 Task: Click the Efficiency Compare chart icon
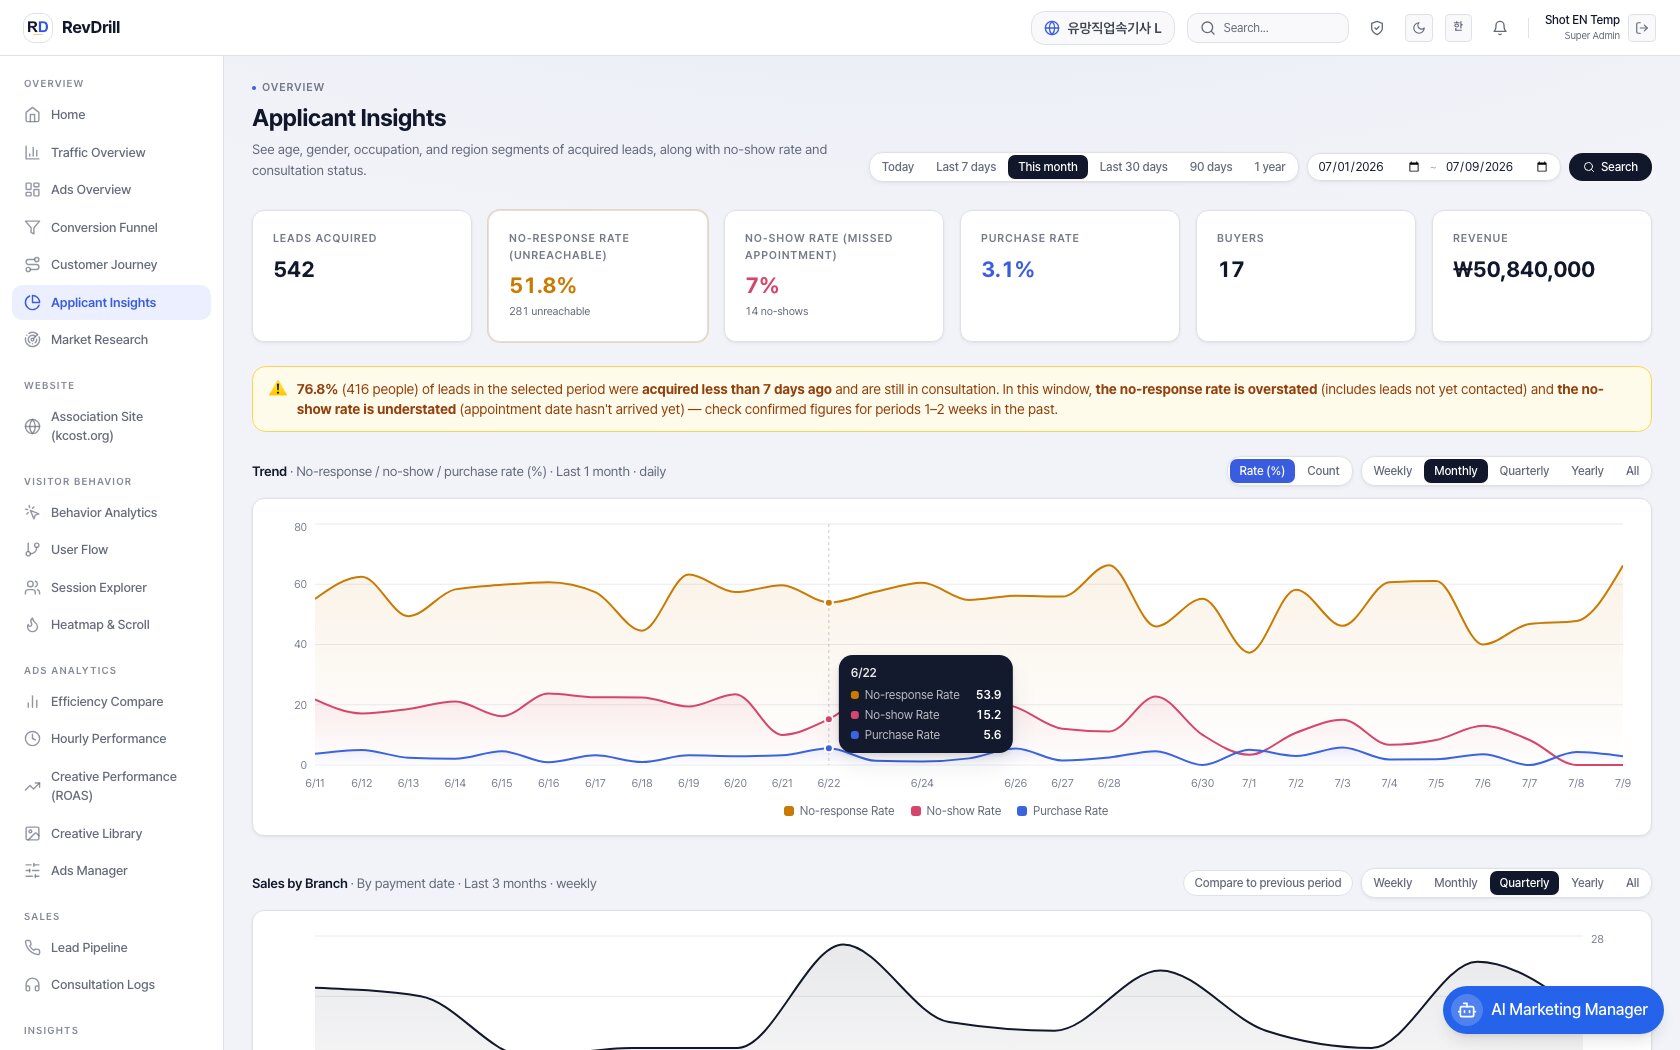[32, 702]
